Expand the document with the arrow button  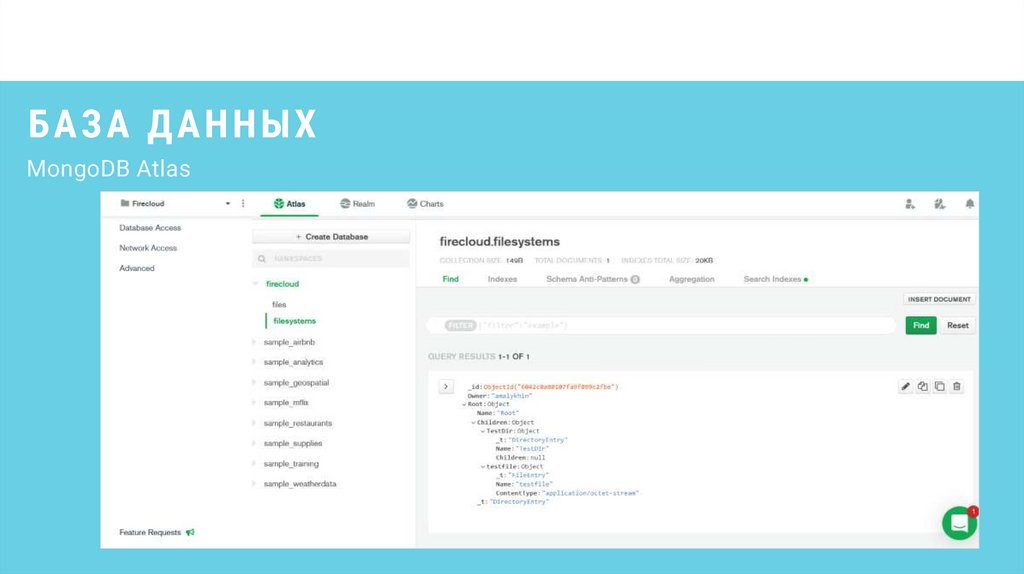click(x=446, y=386)
